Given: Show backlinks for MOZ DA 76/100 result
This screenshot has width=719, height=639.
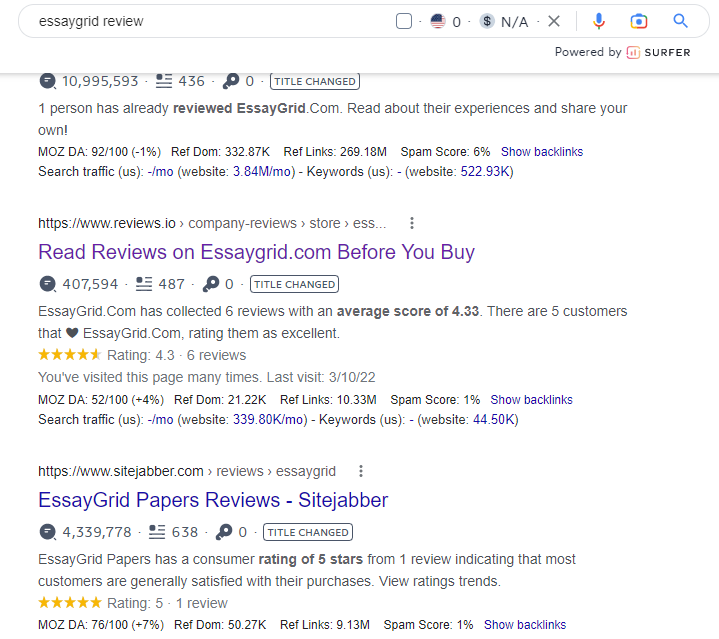Looking at the screenshot, I should coord(525,625).
